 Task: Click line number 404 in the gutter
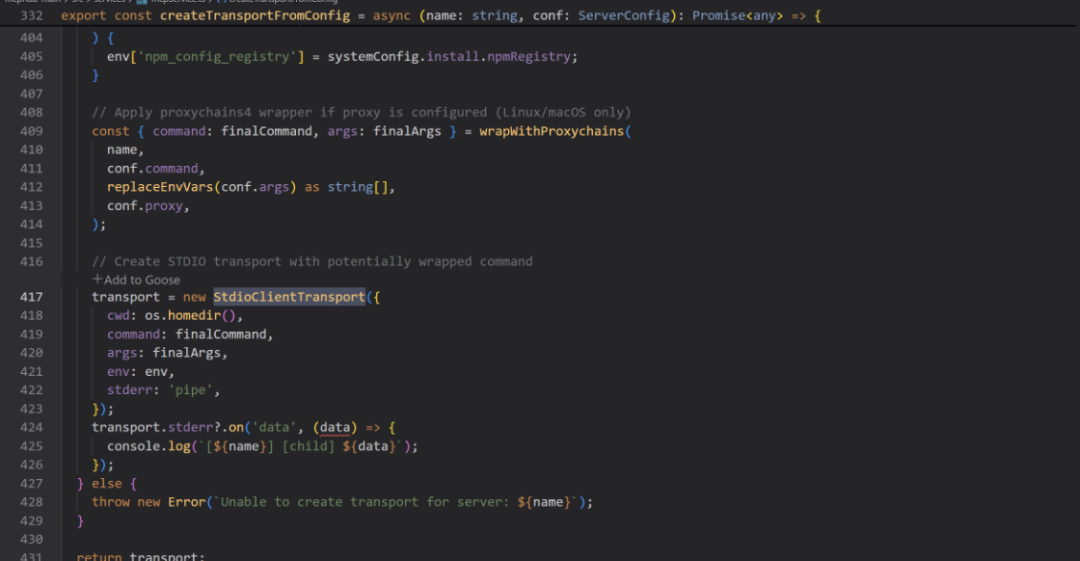[x=31, y=37]
